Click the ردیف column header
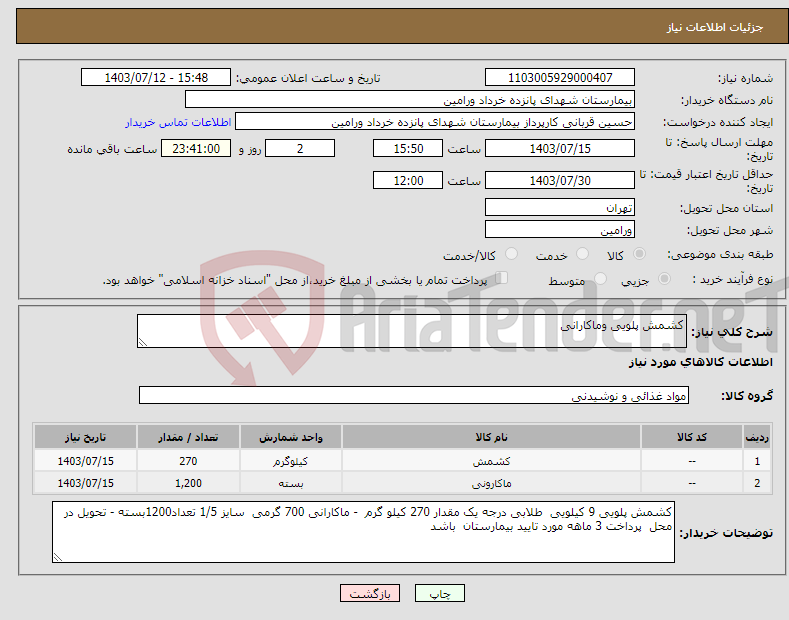The height and width of the screenshot is (620, 789). [x=757, y=437]
